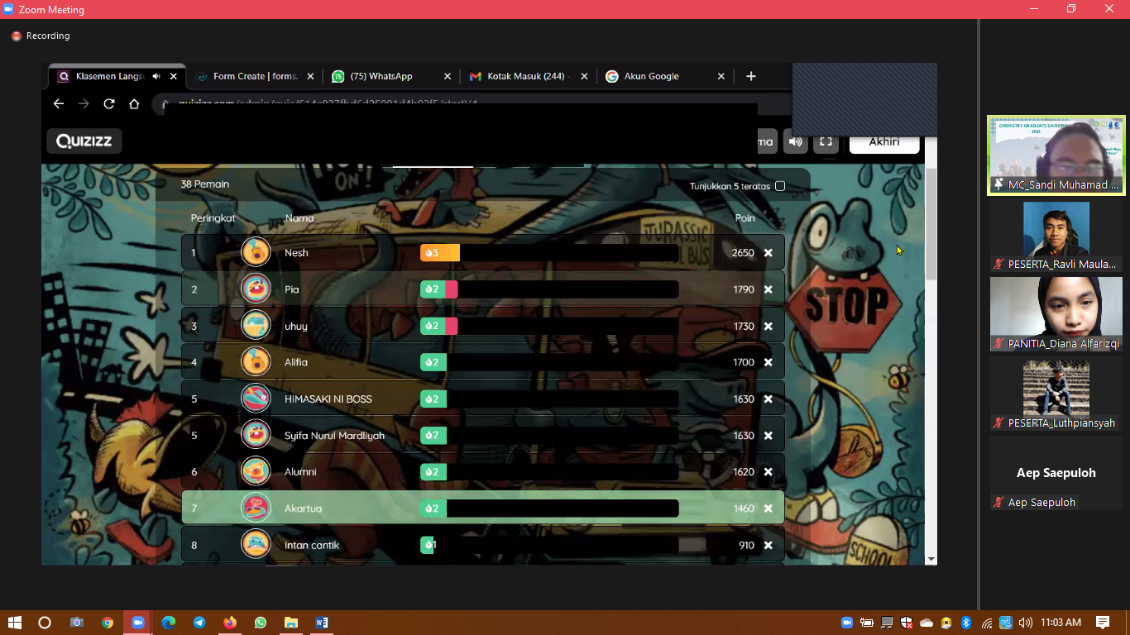Select PESERTA_Luthpiansyah video thumbnail
1130x635 pixels.
coord(1056,394)
